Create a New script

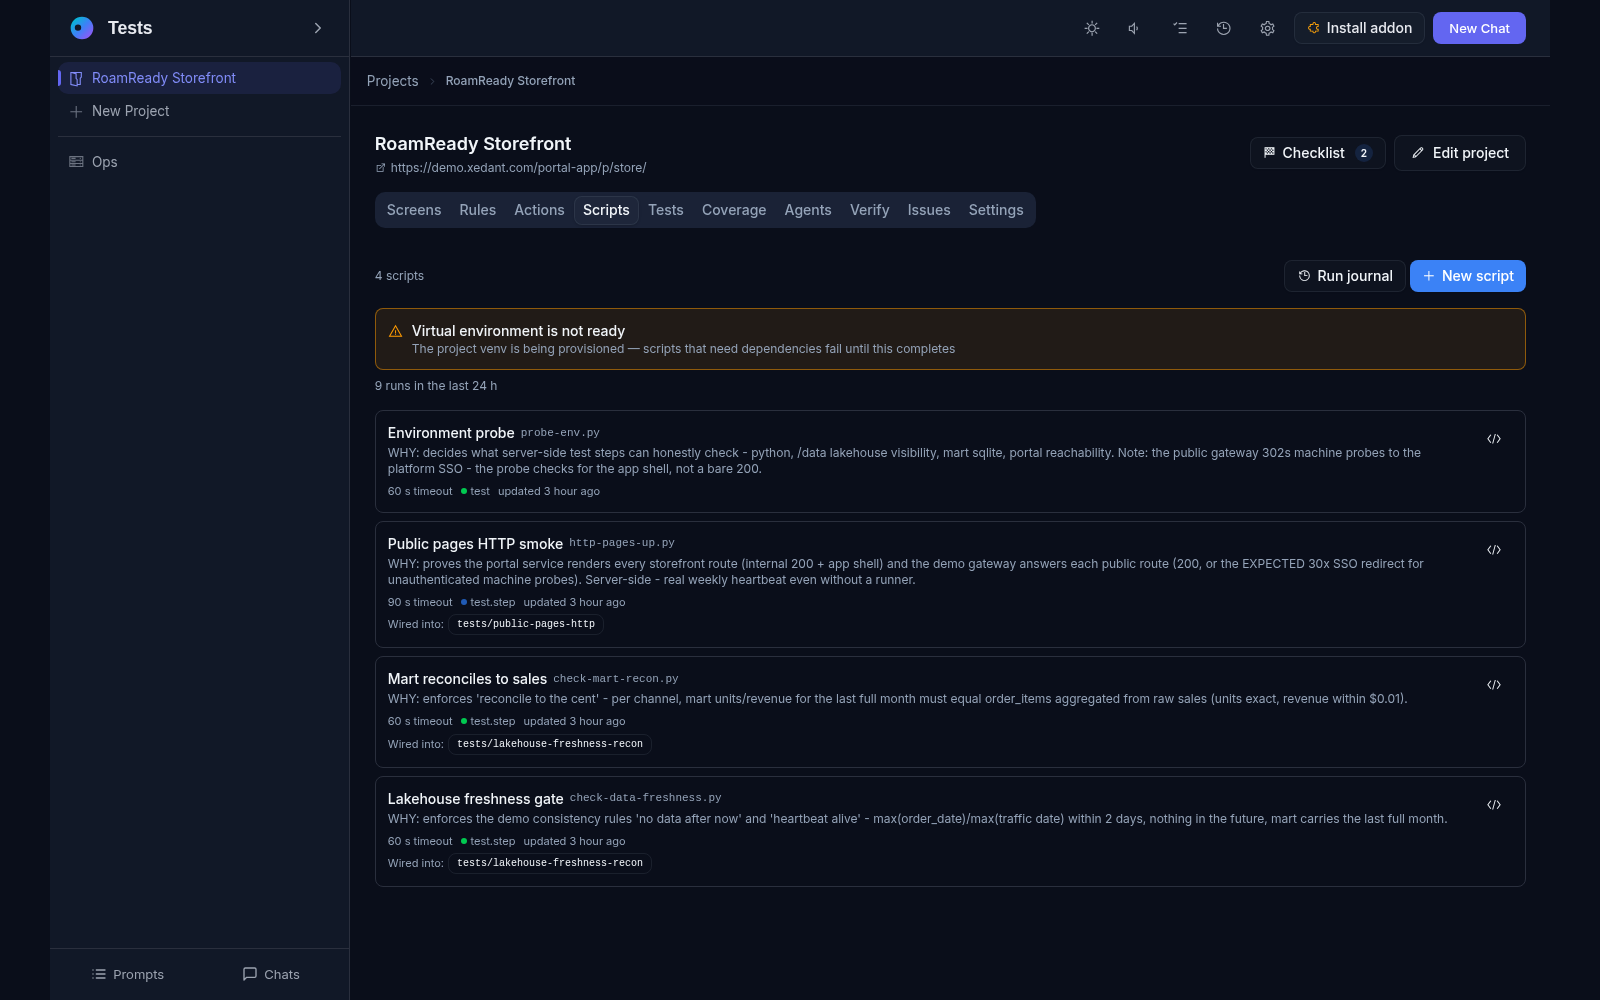(1468, 276)
